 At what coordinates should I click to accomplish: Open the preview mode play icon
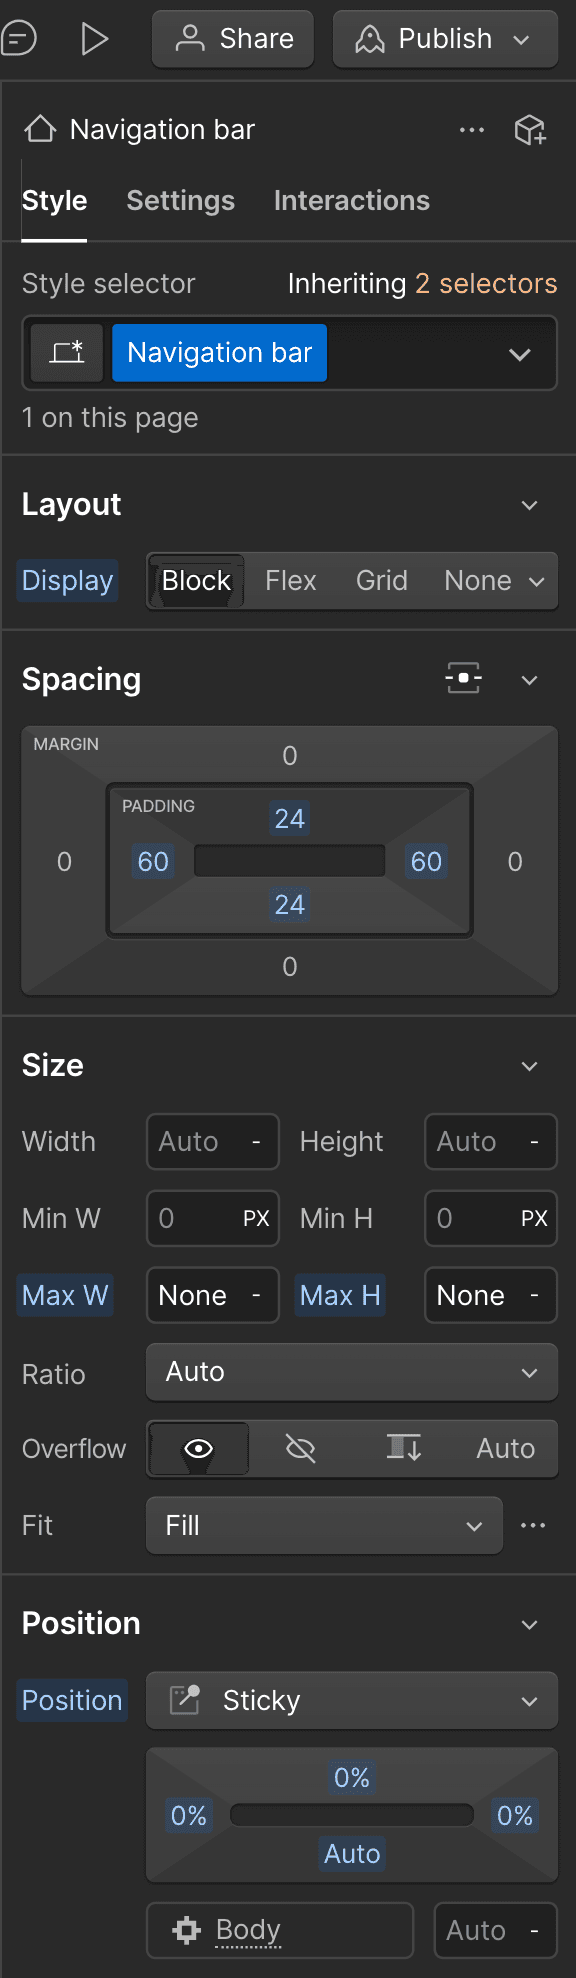[x=95, y=39]
